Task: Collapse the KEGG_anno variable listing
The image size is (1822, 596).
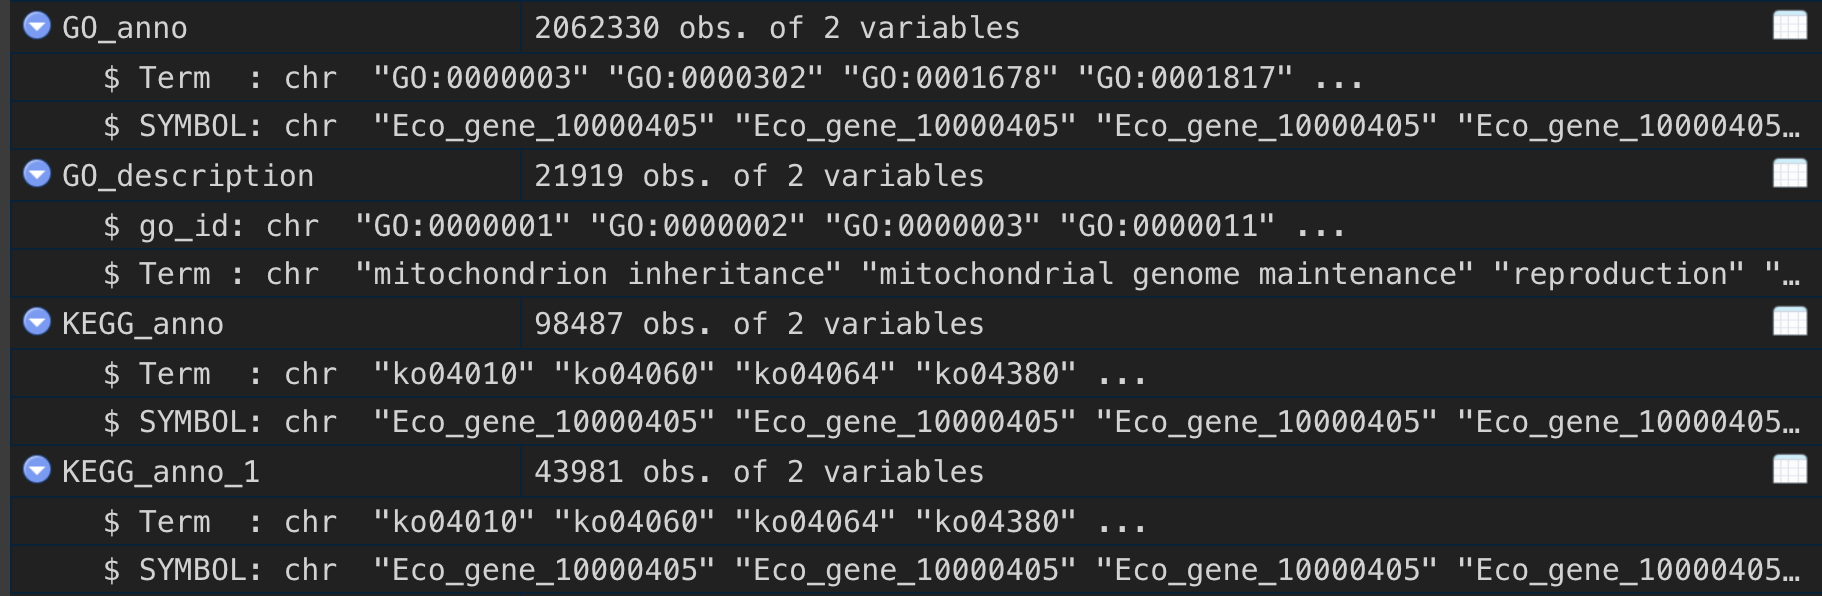Action: [37, 322]
